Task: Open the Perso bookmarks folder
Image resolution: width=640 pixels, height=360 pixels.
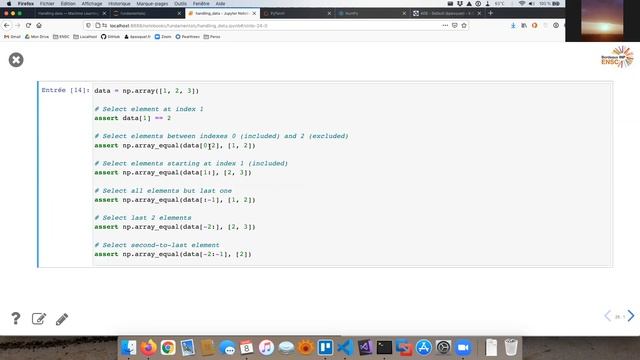Action: (212, 37)
